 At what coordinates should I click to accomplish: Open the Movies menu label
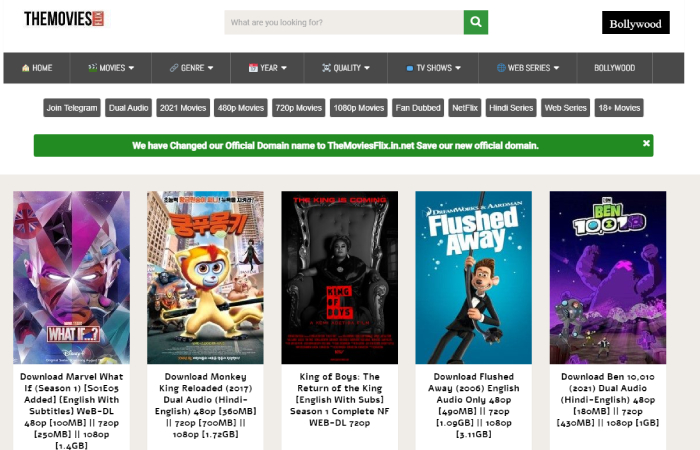pyautogui.click(x=112, y=68)
